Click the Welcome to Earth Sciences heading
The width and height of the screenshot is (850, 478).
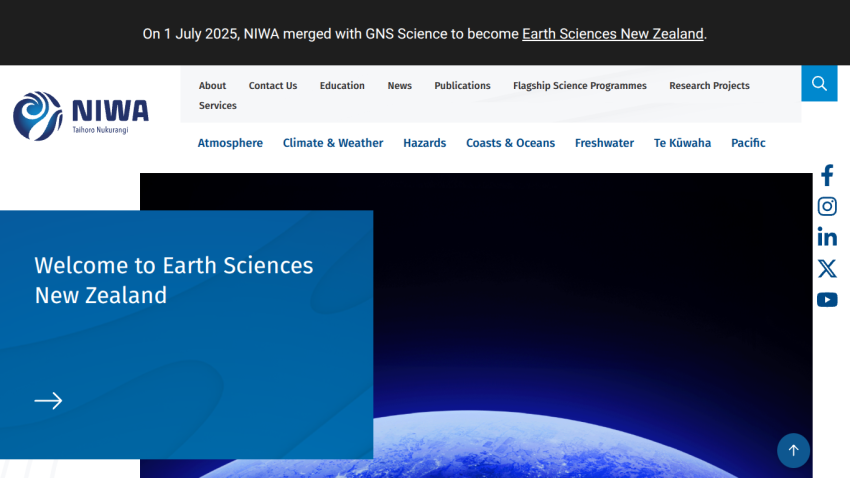point(173,280)
